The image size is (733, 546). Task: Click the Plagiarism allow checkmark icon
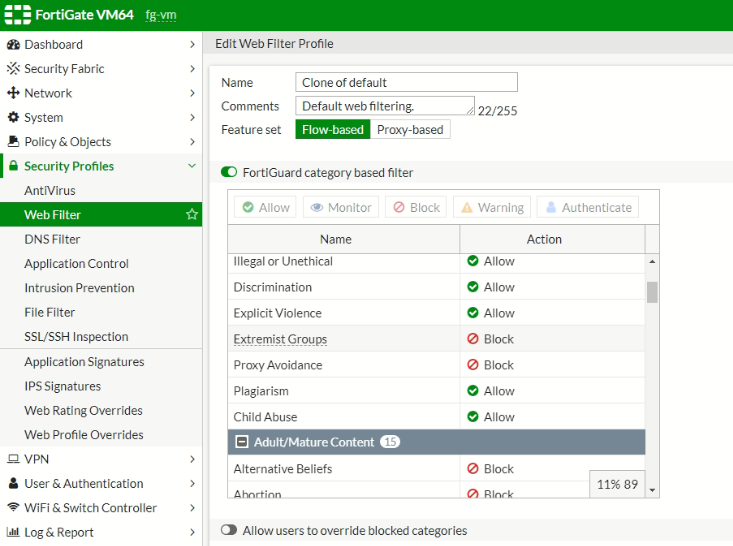point(473,391)
